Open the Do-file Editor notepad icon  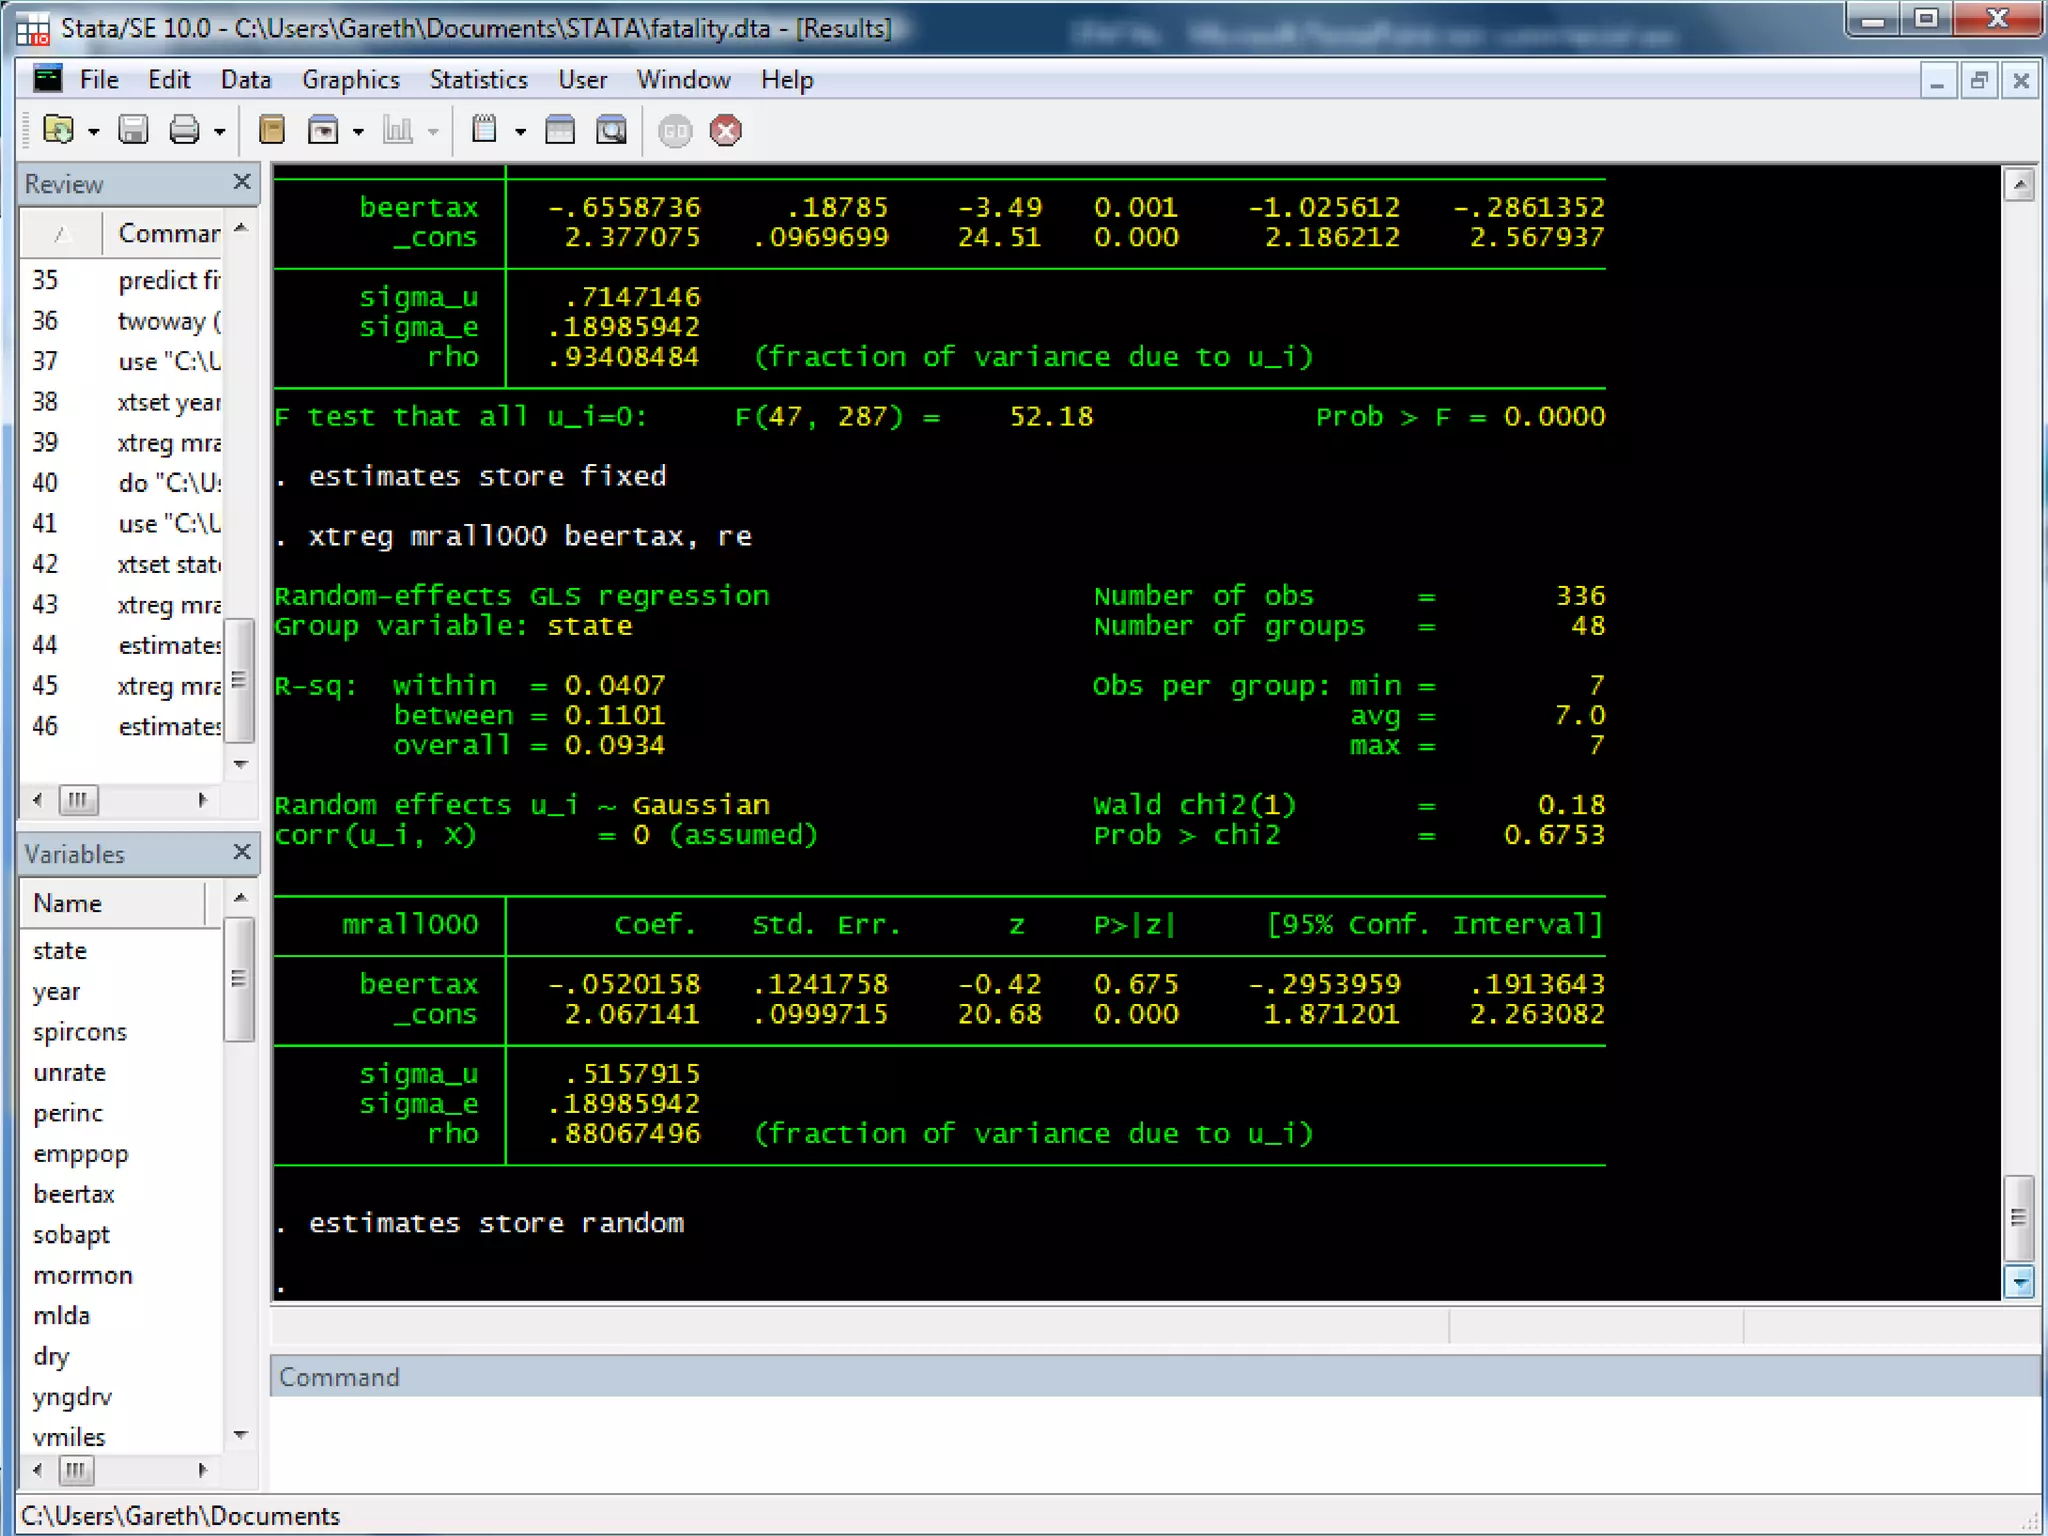coord(484,130)
